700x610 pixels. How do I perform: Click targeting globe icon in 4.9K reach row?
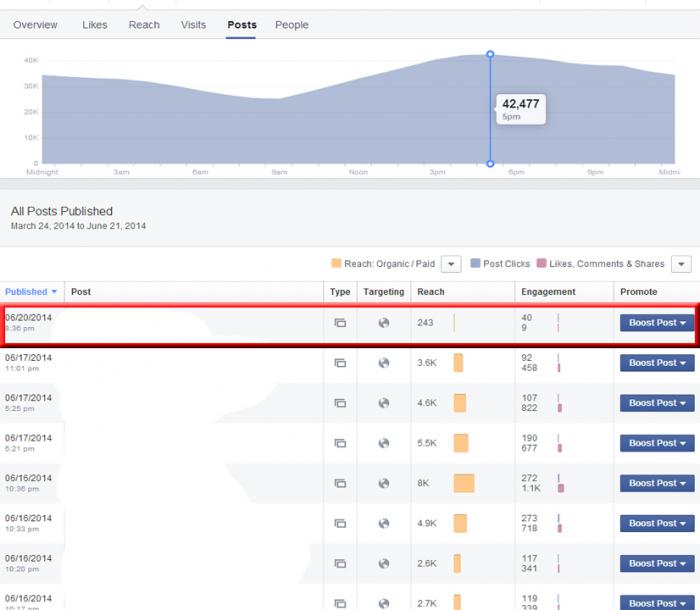click(384, 523)
